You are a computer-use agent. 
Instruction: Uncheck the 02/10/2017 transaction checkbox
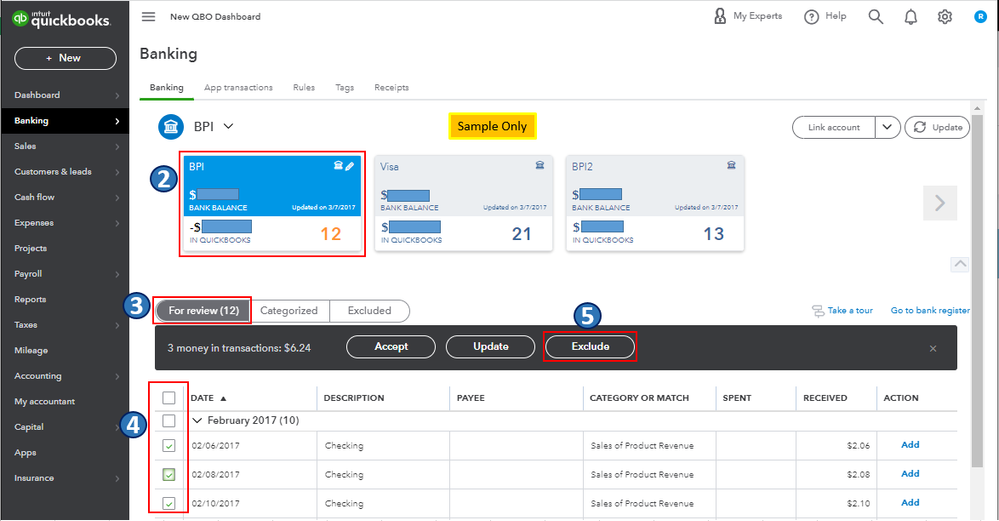click(x=169, y=503)
